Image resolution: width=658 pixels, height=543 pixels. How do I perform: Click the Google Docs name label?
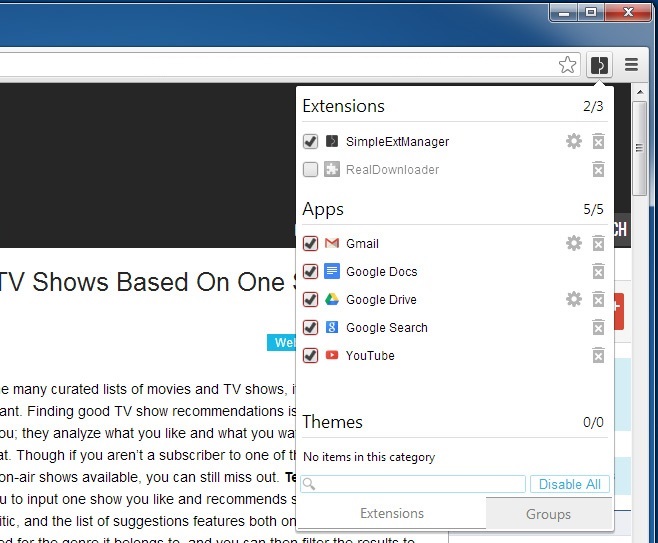pyautogui.click(x=381, y=272)
